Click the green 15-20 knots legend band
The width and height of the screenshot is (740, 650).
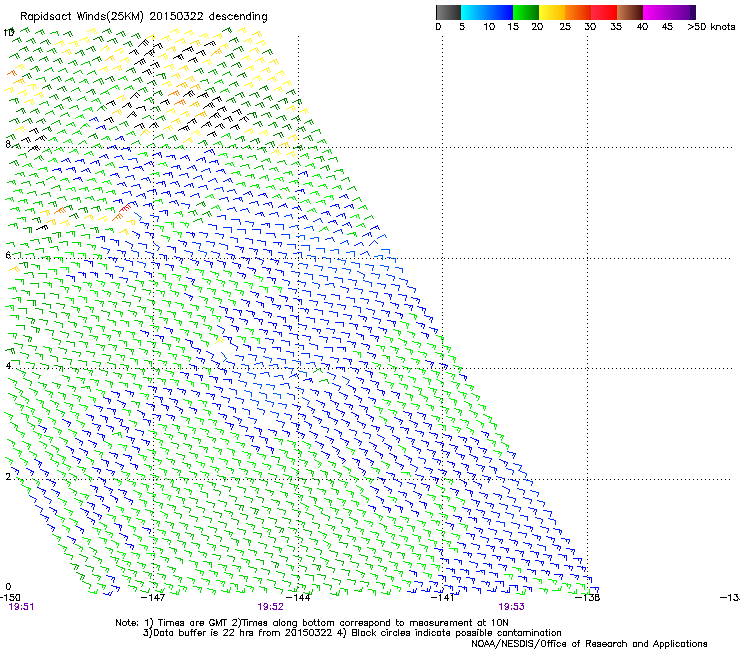[x=526, y=12]
